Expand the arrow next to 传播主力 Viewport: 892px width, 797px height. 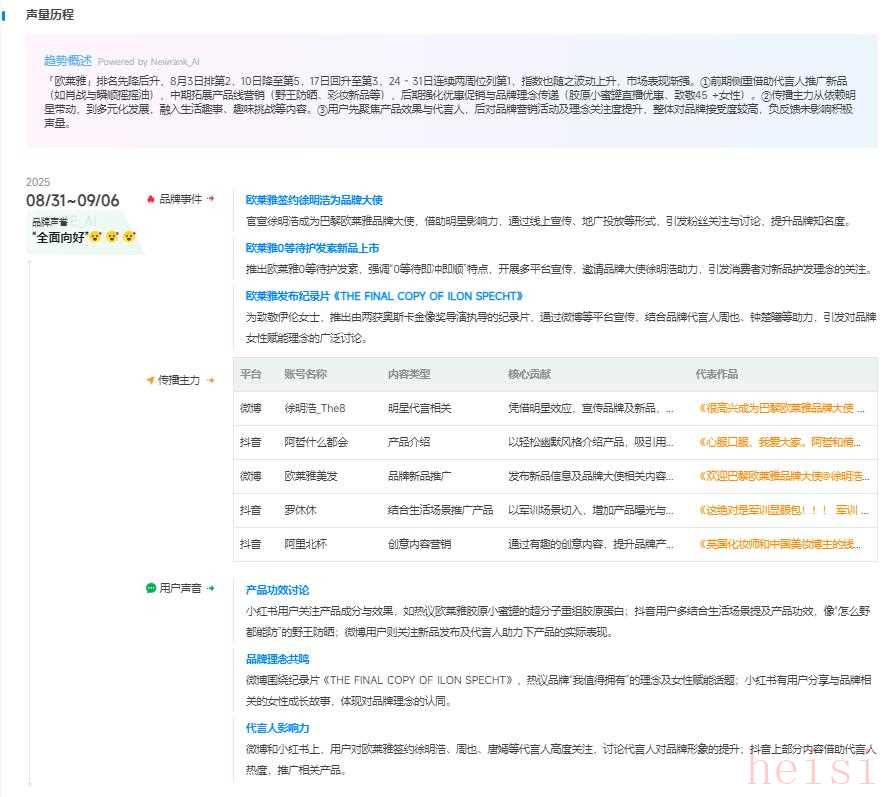[x=211, y=380]
